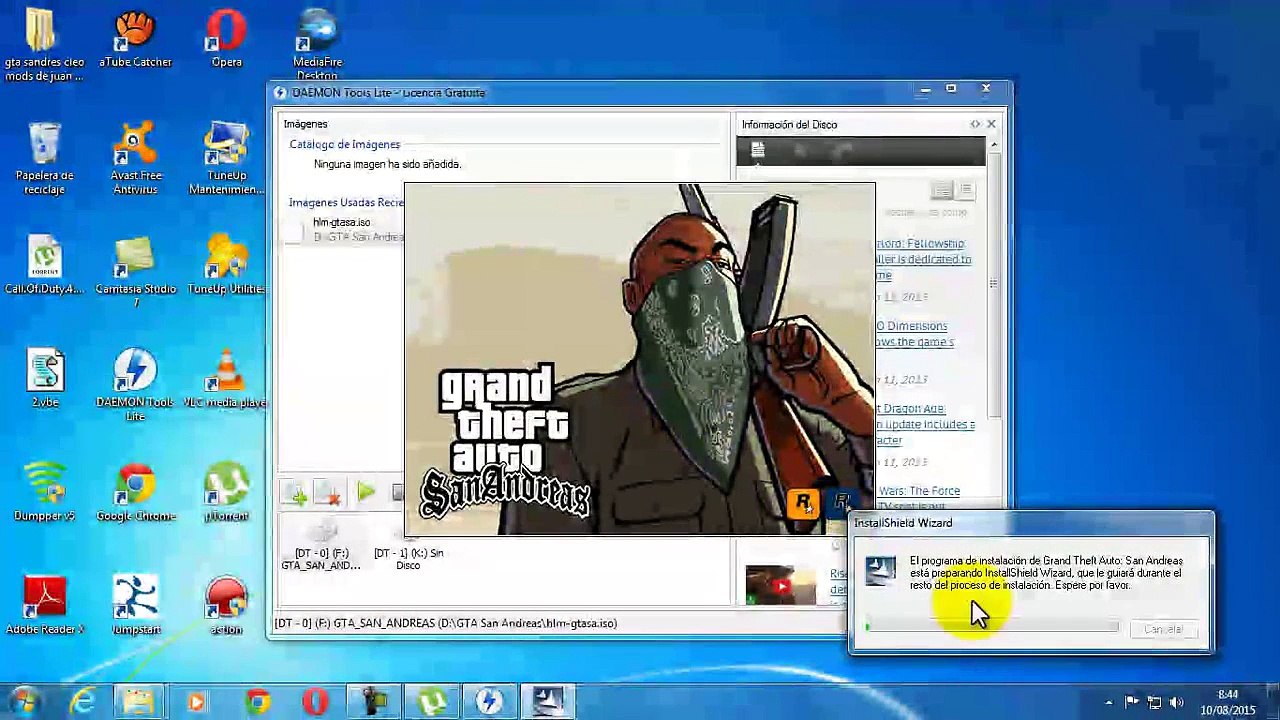Open Papelera de reciclaje
Image resolution: width=1280 pixels, height=720 pixels.
[x=44, y=158]
